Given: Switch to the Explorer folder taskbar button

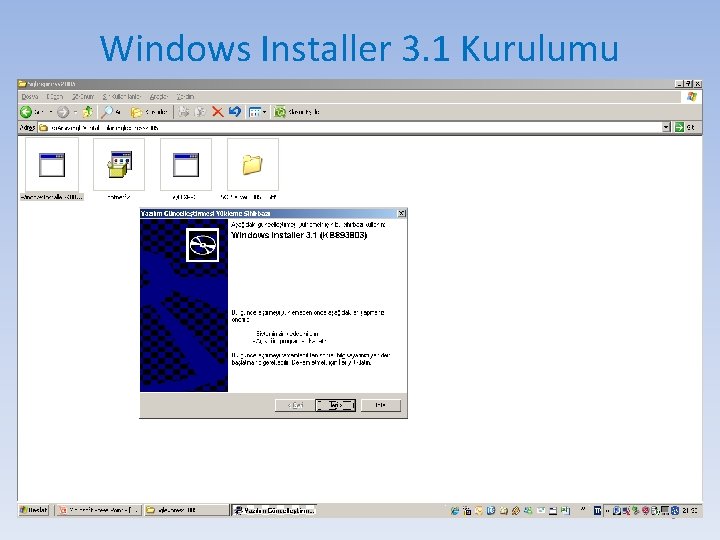Looking at the screenshot, I should (186, 510).
